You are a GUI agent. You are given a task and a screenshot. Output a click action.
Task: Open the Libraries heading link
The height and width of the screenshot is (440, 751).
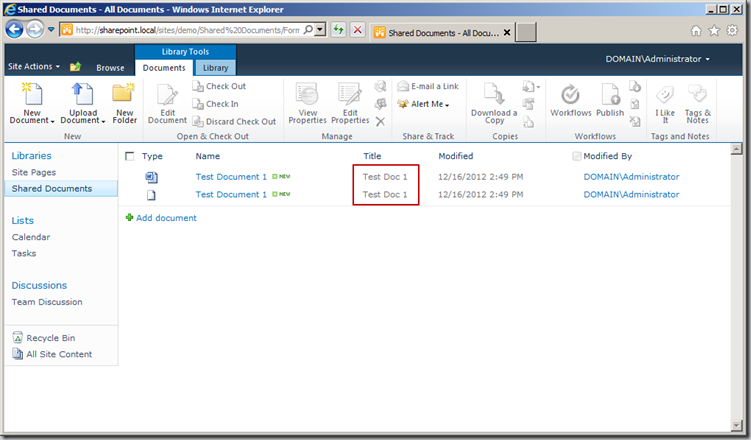coord(31,156)
